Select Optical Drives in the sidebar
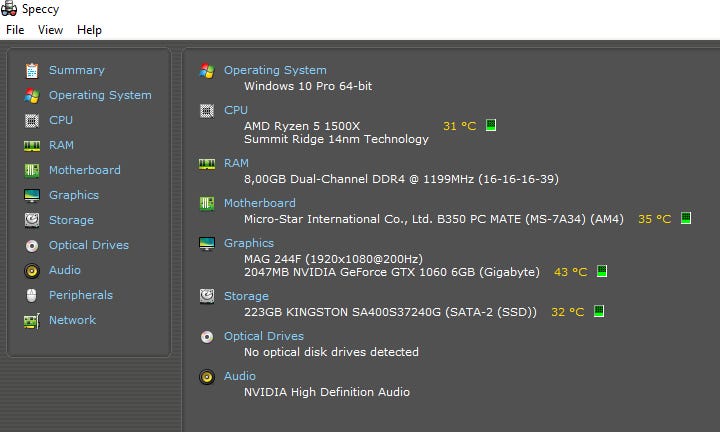The image size is (720, 432). (x=89, y=245)
